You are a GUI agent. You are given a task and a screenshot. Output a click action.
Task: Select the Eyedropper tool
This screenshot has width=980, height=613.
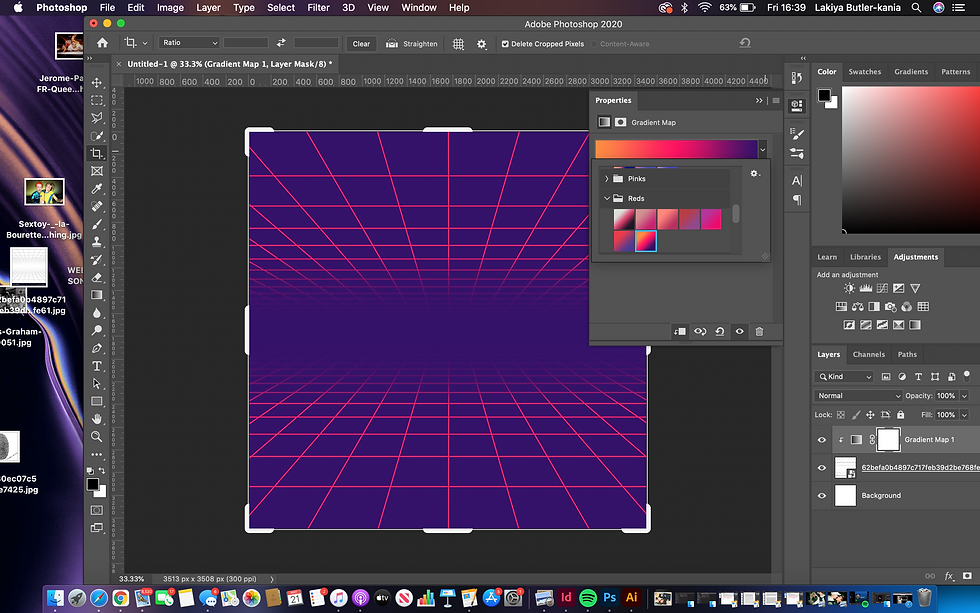[97, 188]
